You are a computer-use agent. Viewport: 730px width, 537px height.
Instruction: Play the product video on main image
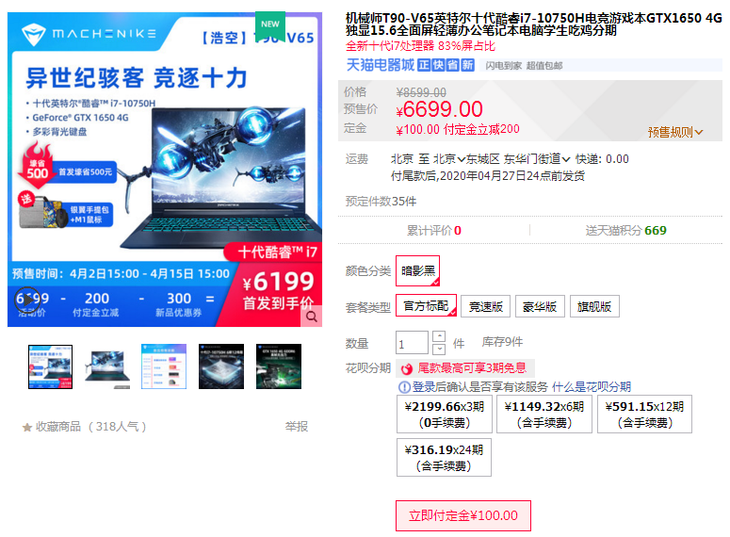tap(27, 300)
